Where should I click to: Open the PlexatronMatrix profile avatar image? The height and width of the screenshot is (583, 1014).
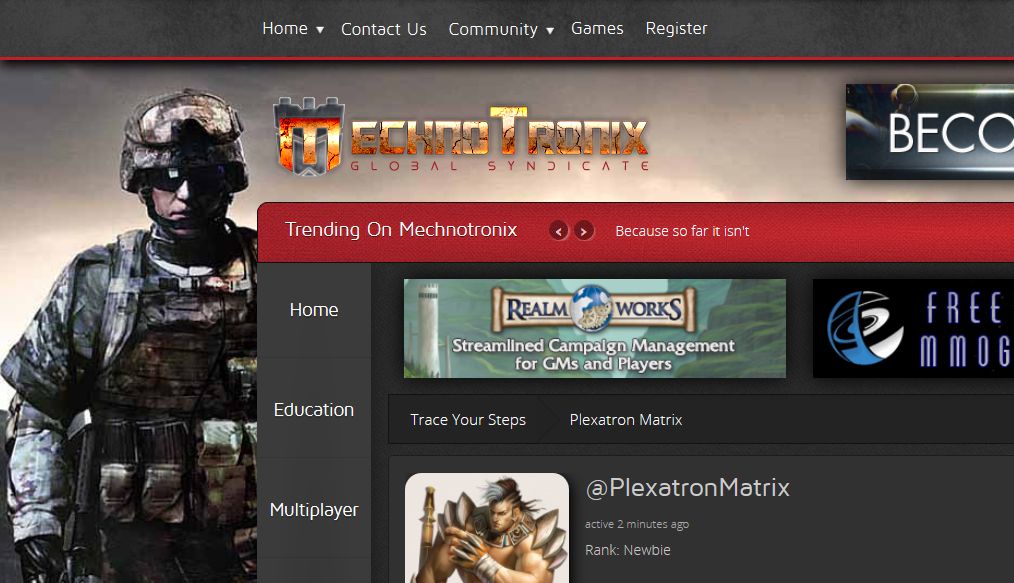point(487,528)
